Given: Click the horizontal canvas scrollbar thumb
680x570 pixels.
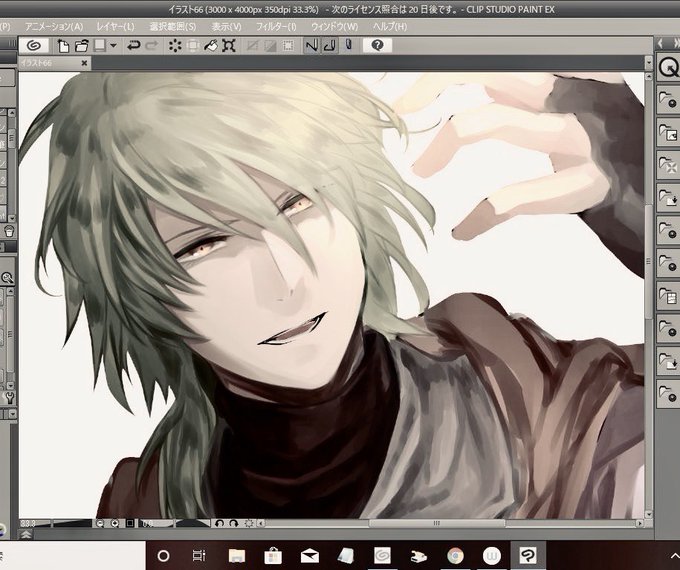Looking at the screenshot, I should click(437, 524).
